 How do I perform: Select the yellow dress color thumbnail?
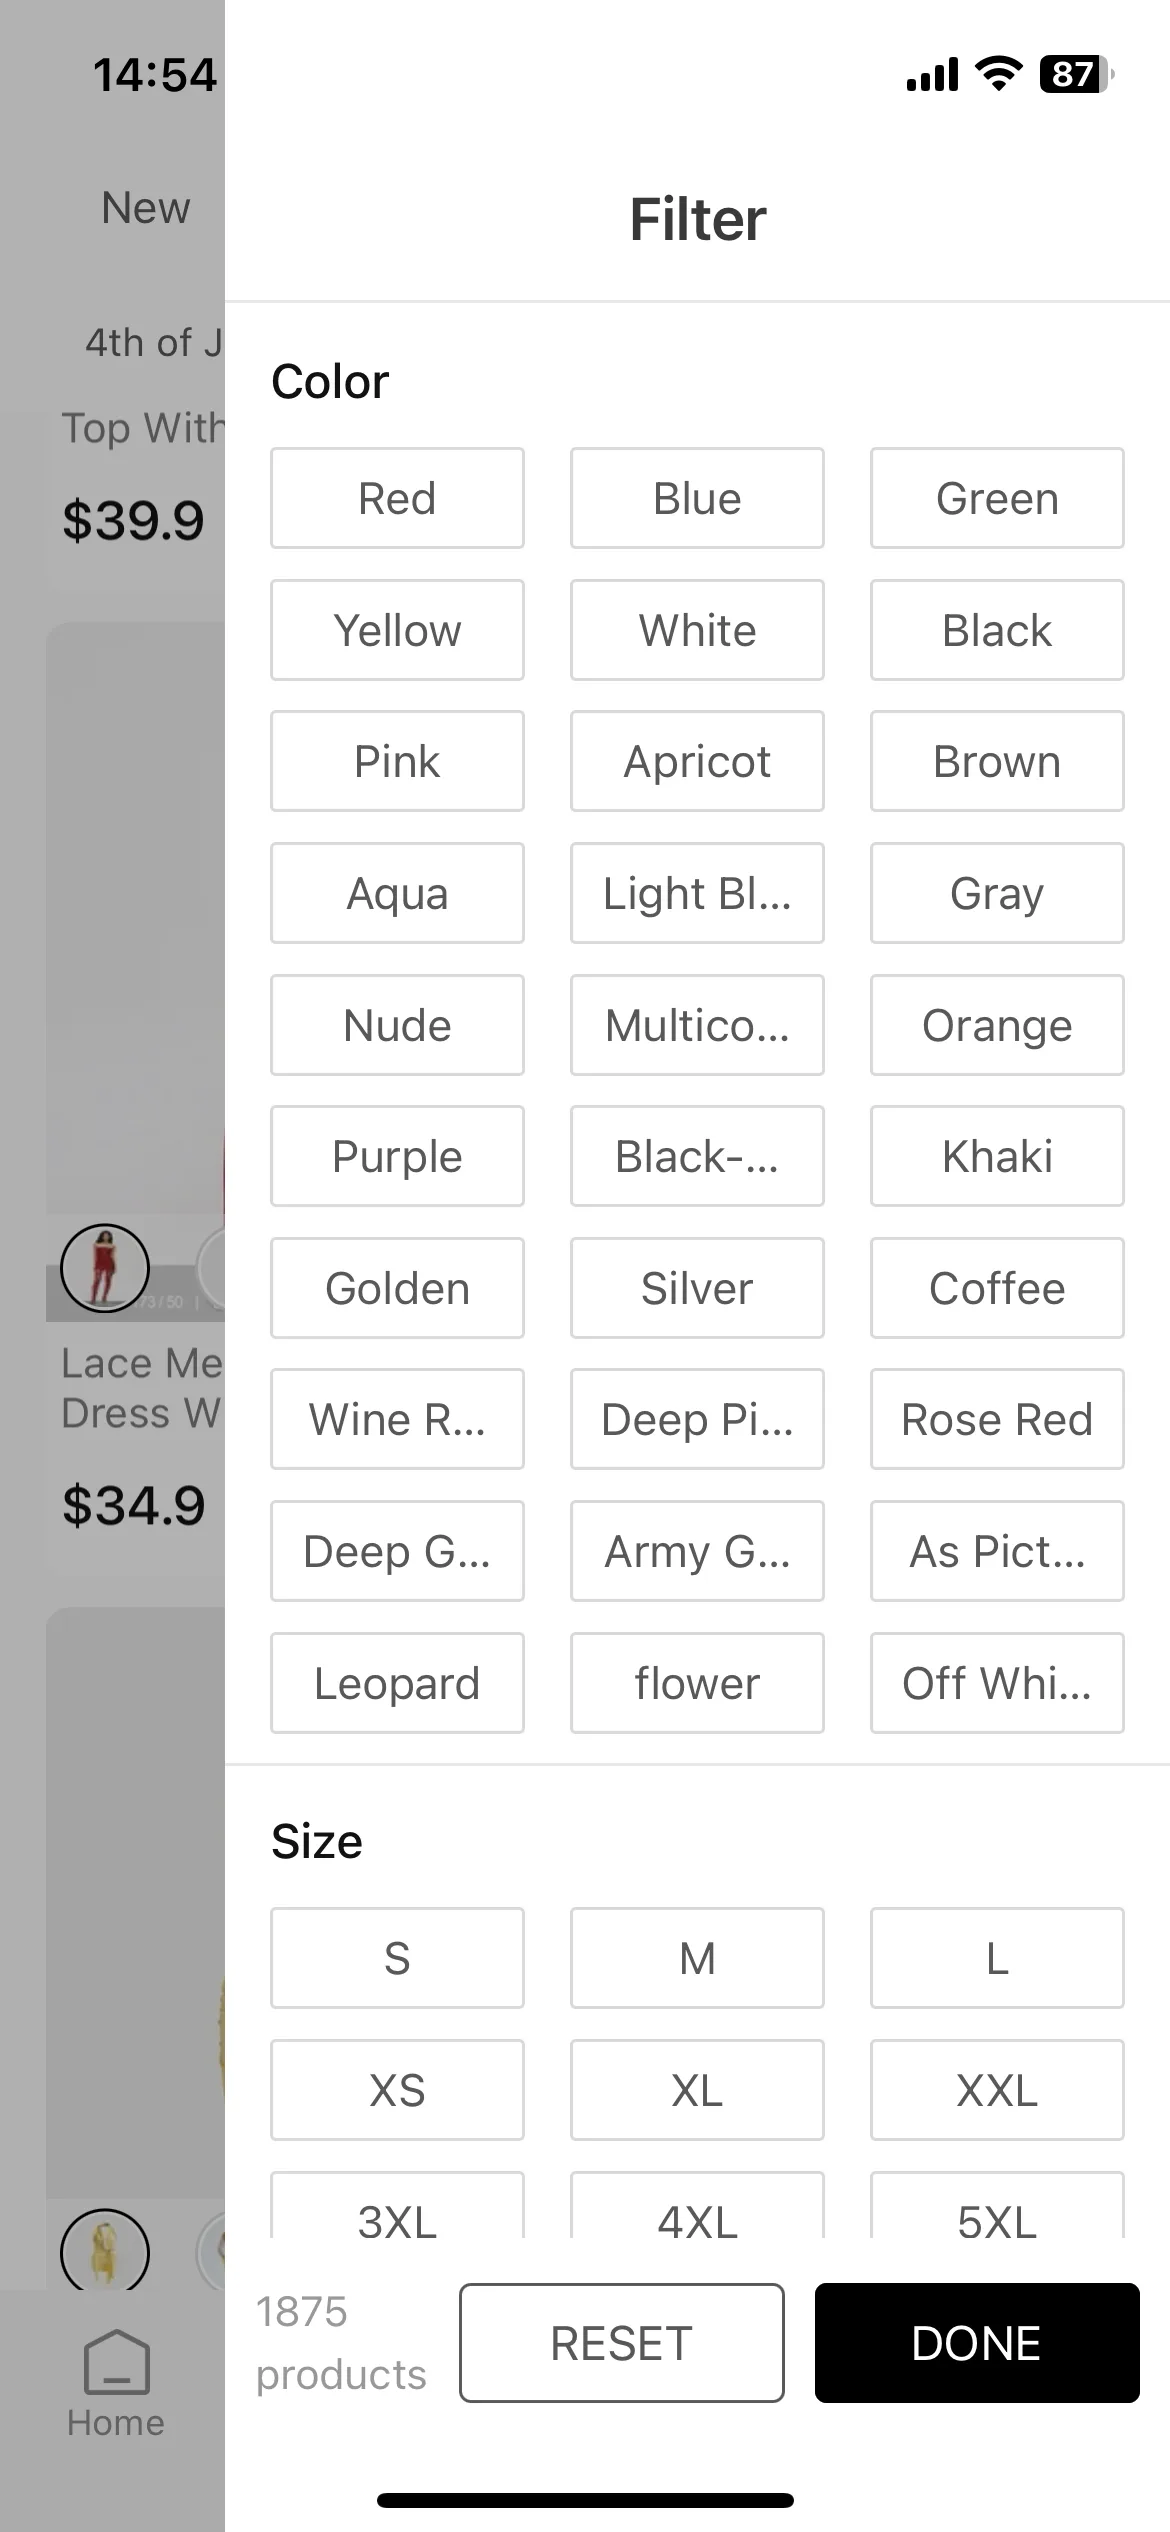105,2251
